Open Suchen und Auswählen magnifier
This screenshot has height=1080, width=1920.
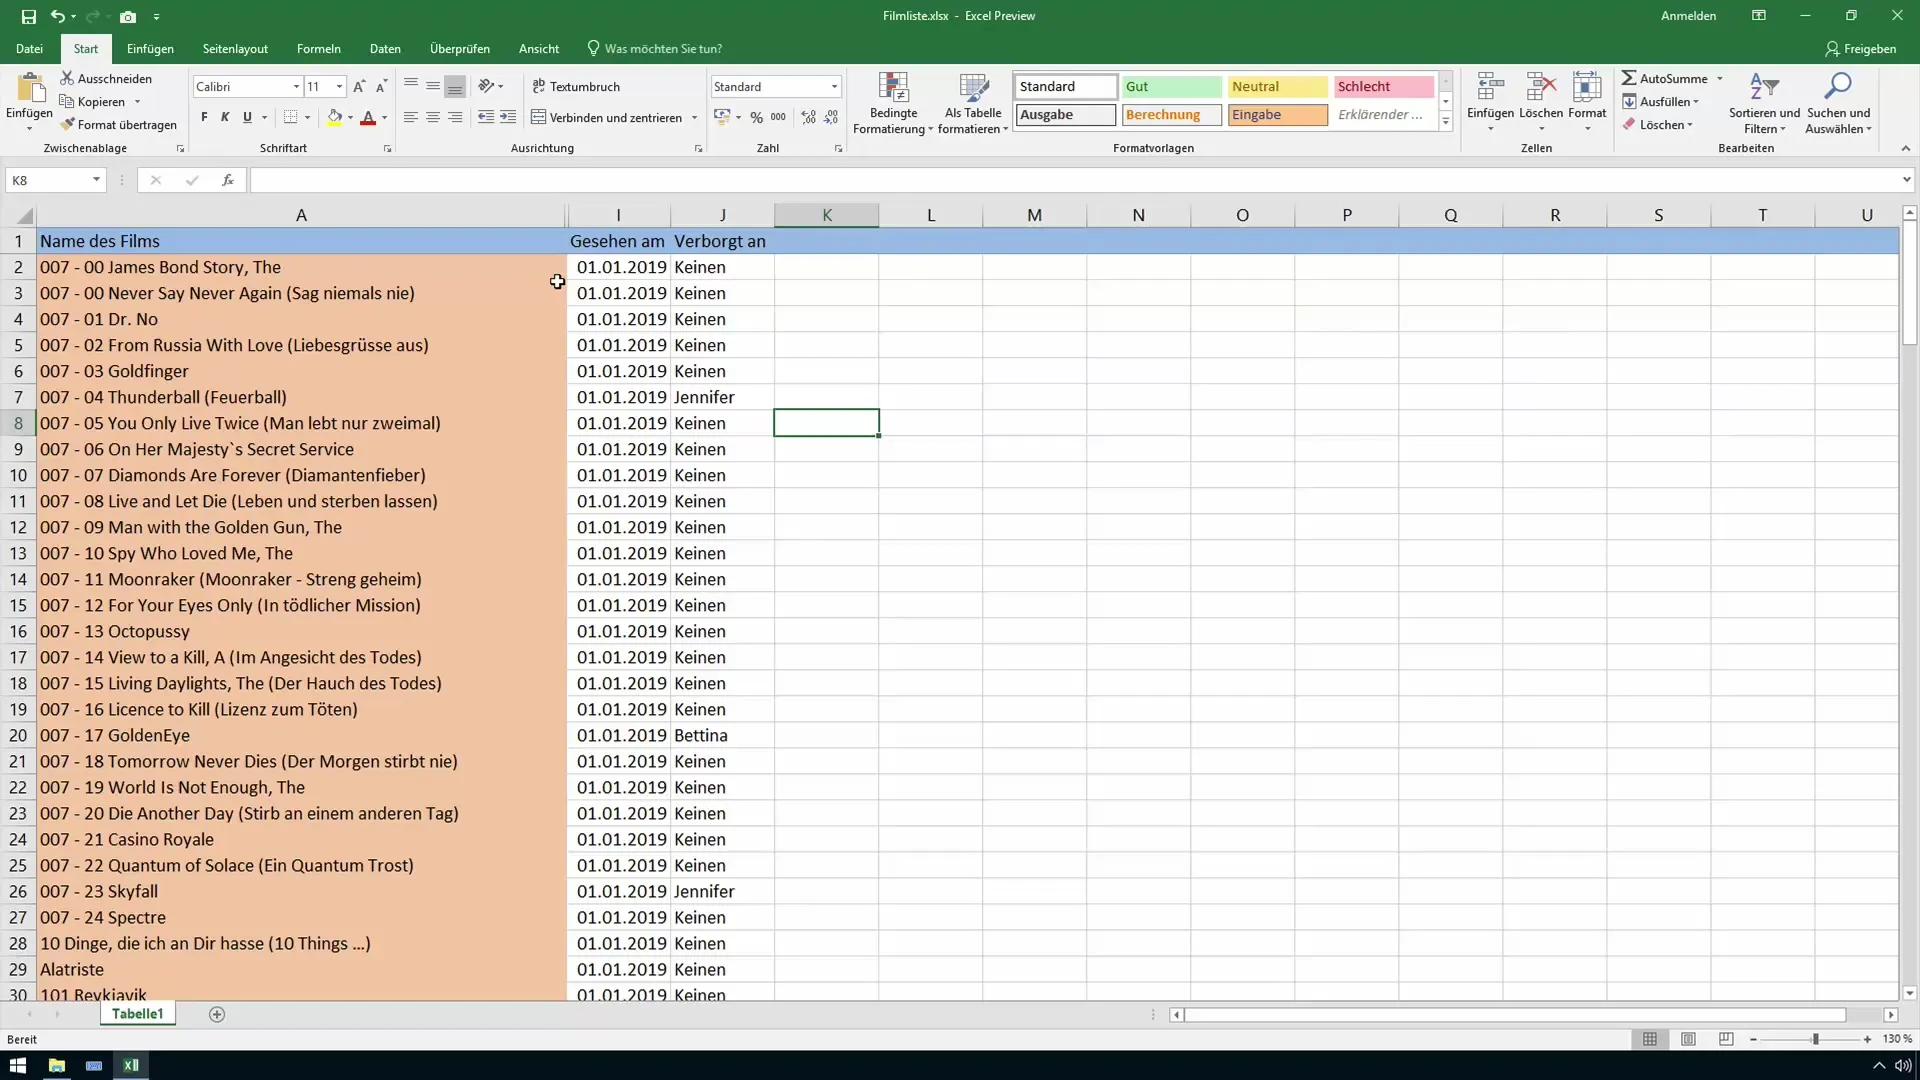pos(1838,103)
